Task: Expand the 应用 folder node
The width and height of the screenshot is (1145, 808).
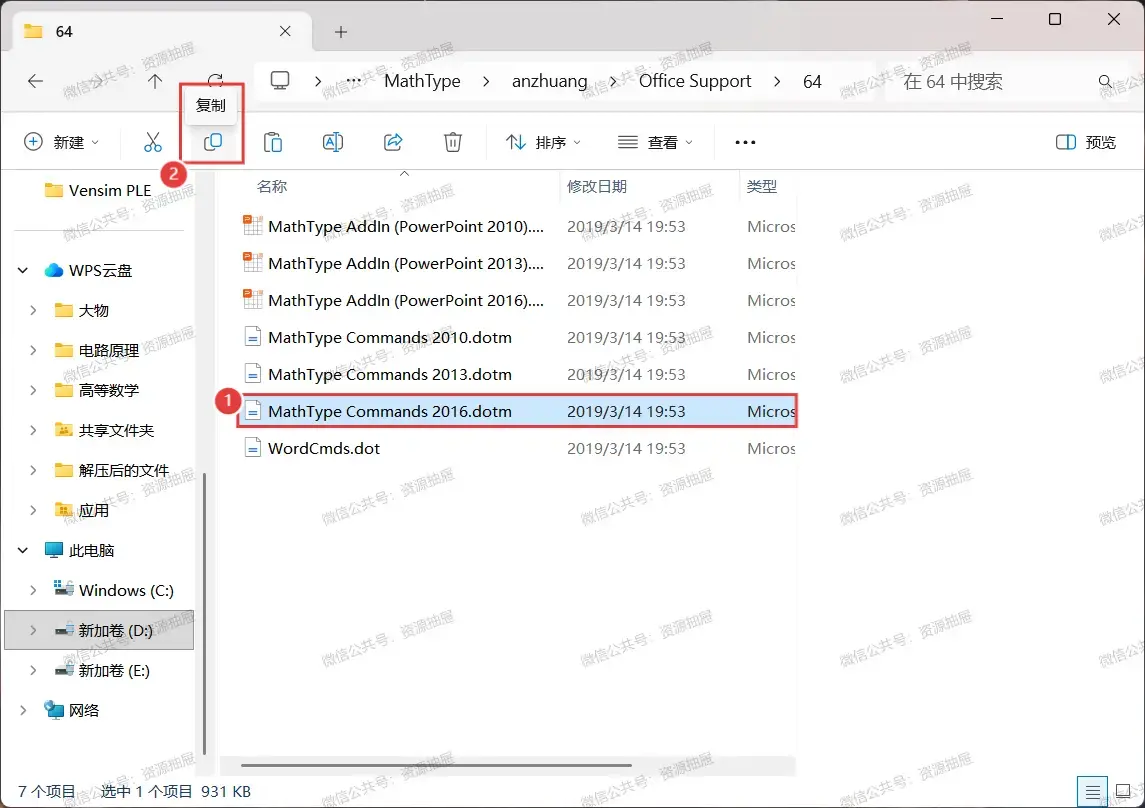Action: pyautogui.click(x=33, y=510)
